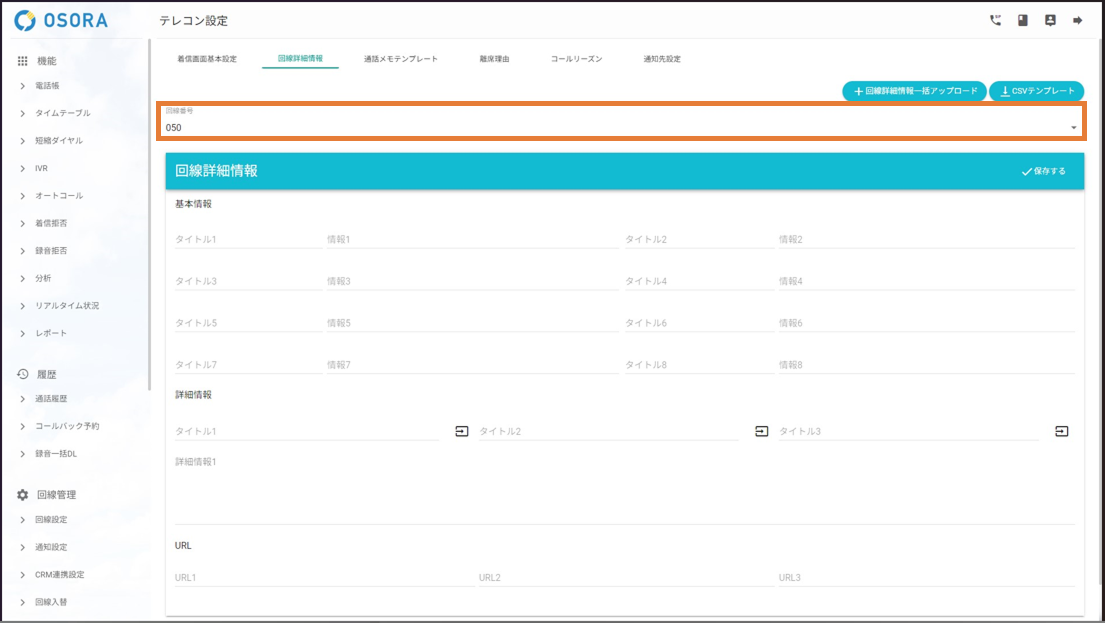Click the OSORA logo
This screenshot has width=1105, height=623.
62,20
